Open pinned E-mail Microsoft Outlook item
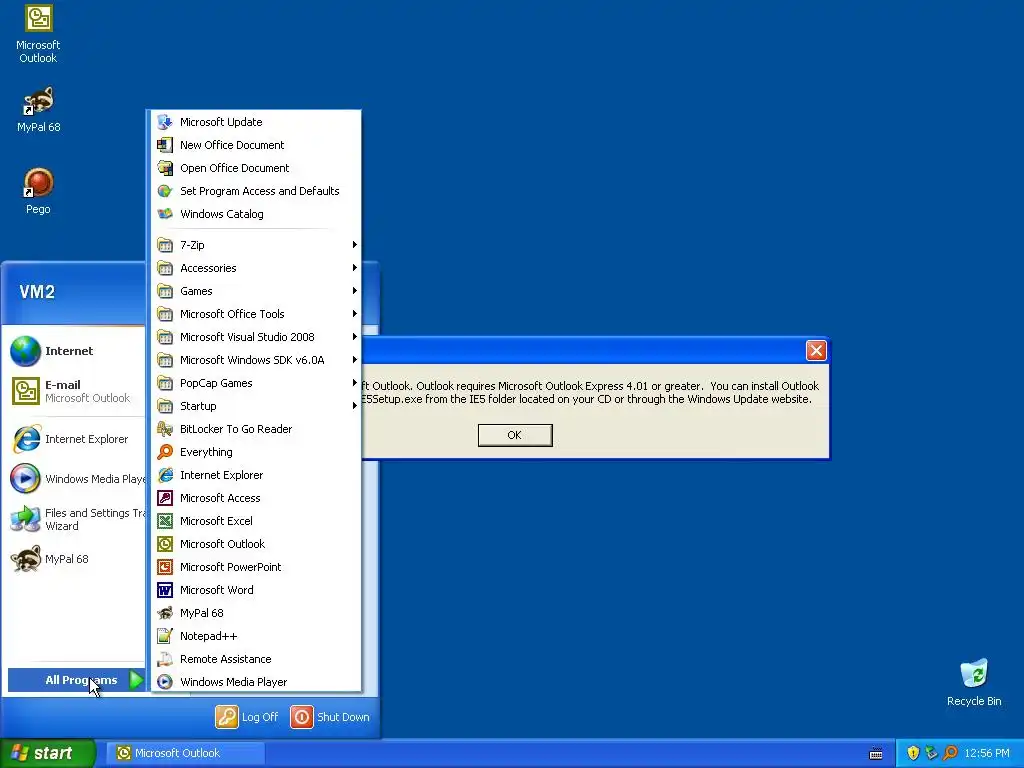The height and width of the screenshot is (768, 1024). tap(76, 391)
